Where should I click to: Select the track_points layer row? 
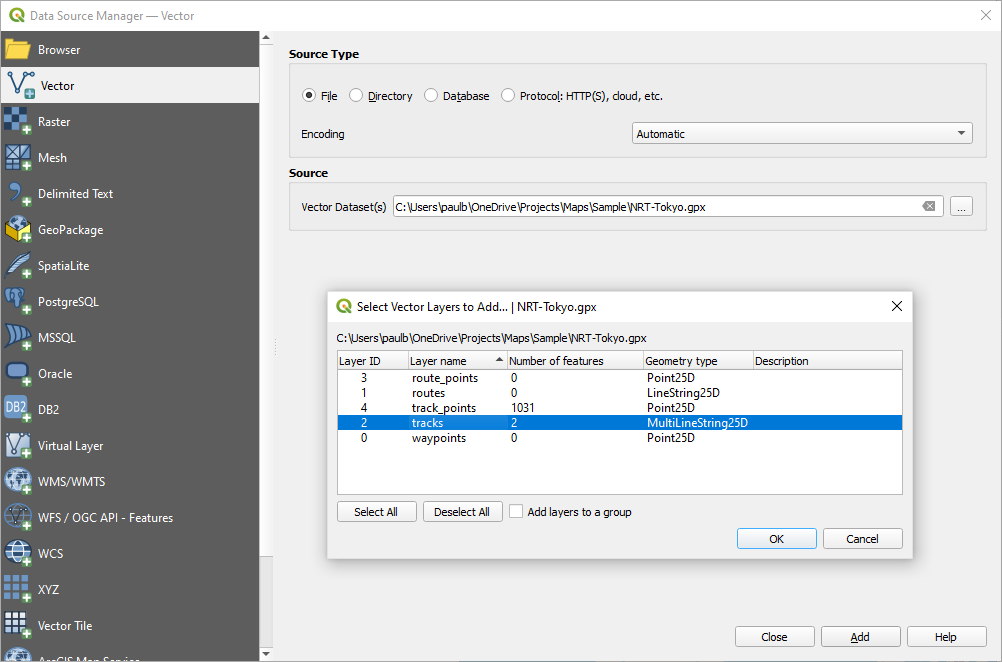(x=445, y=407)
